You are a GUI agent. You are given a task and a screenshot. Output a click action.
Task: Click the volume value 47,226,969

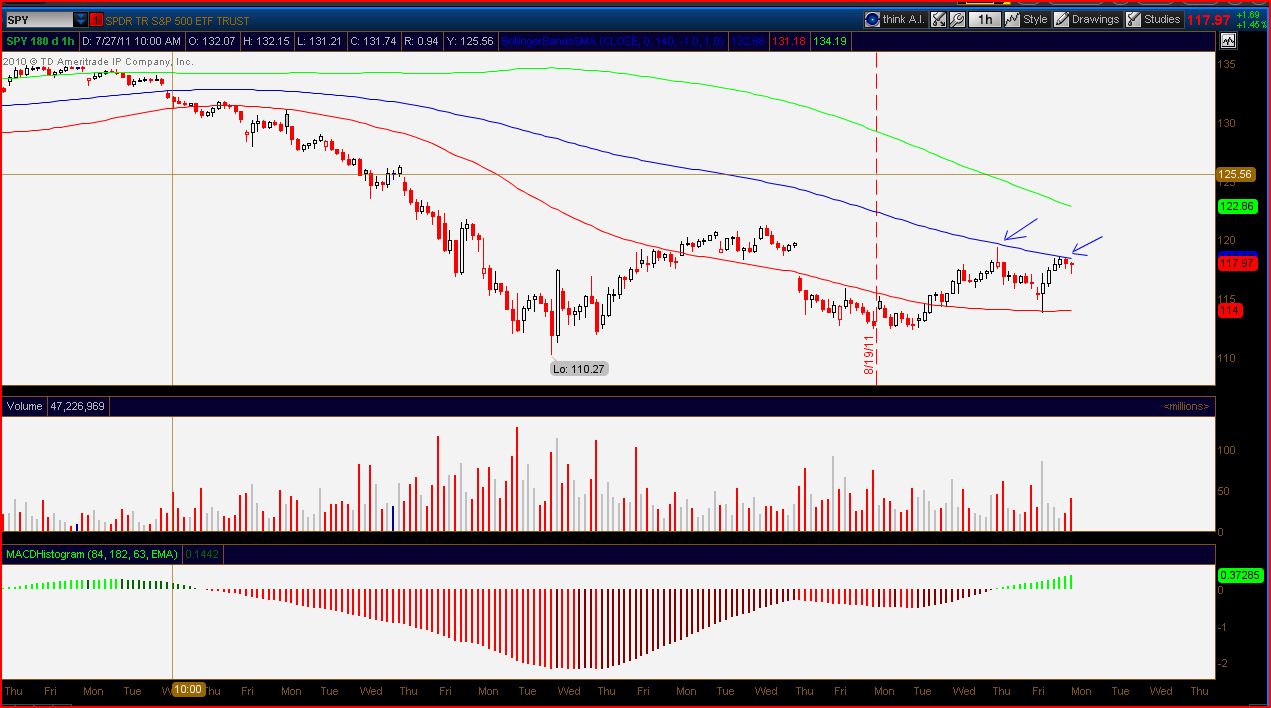[77, 406]
